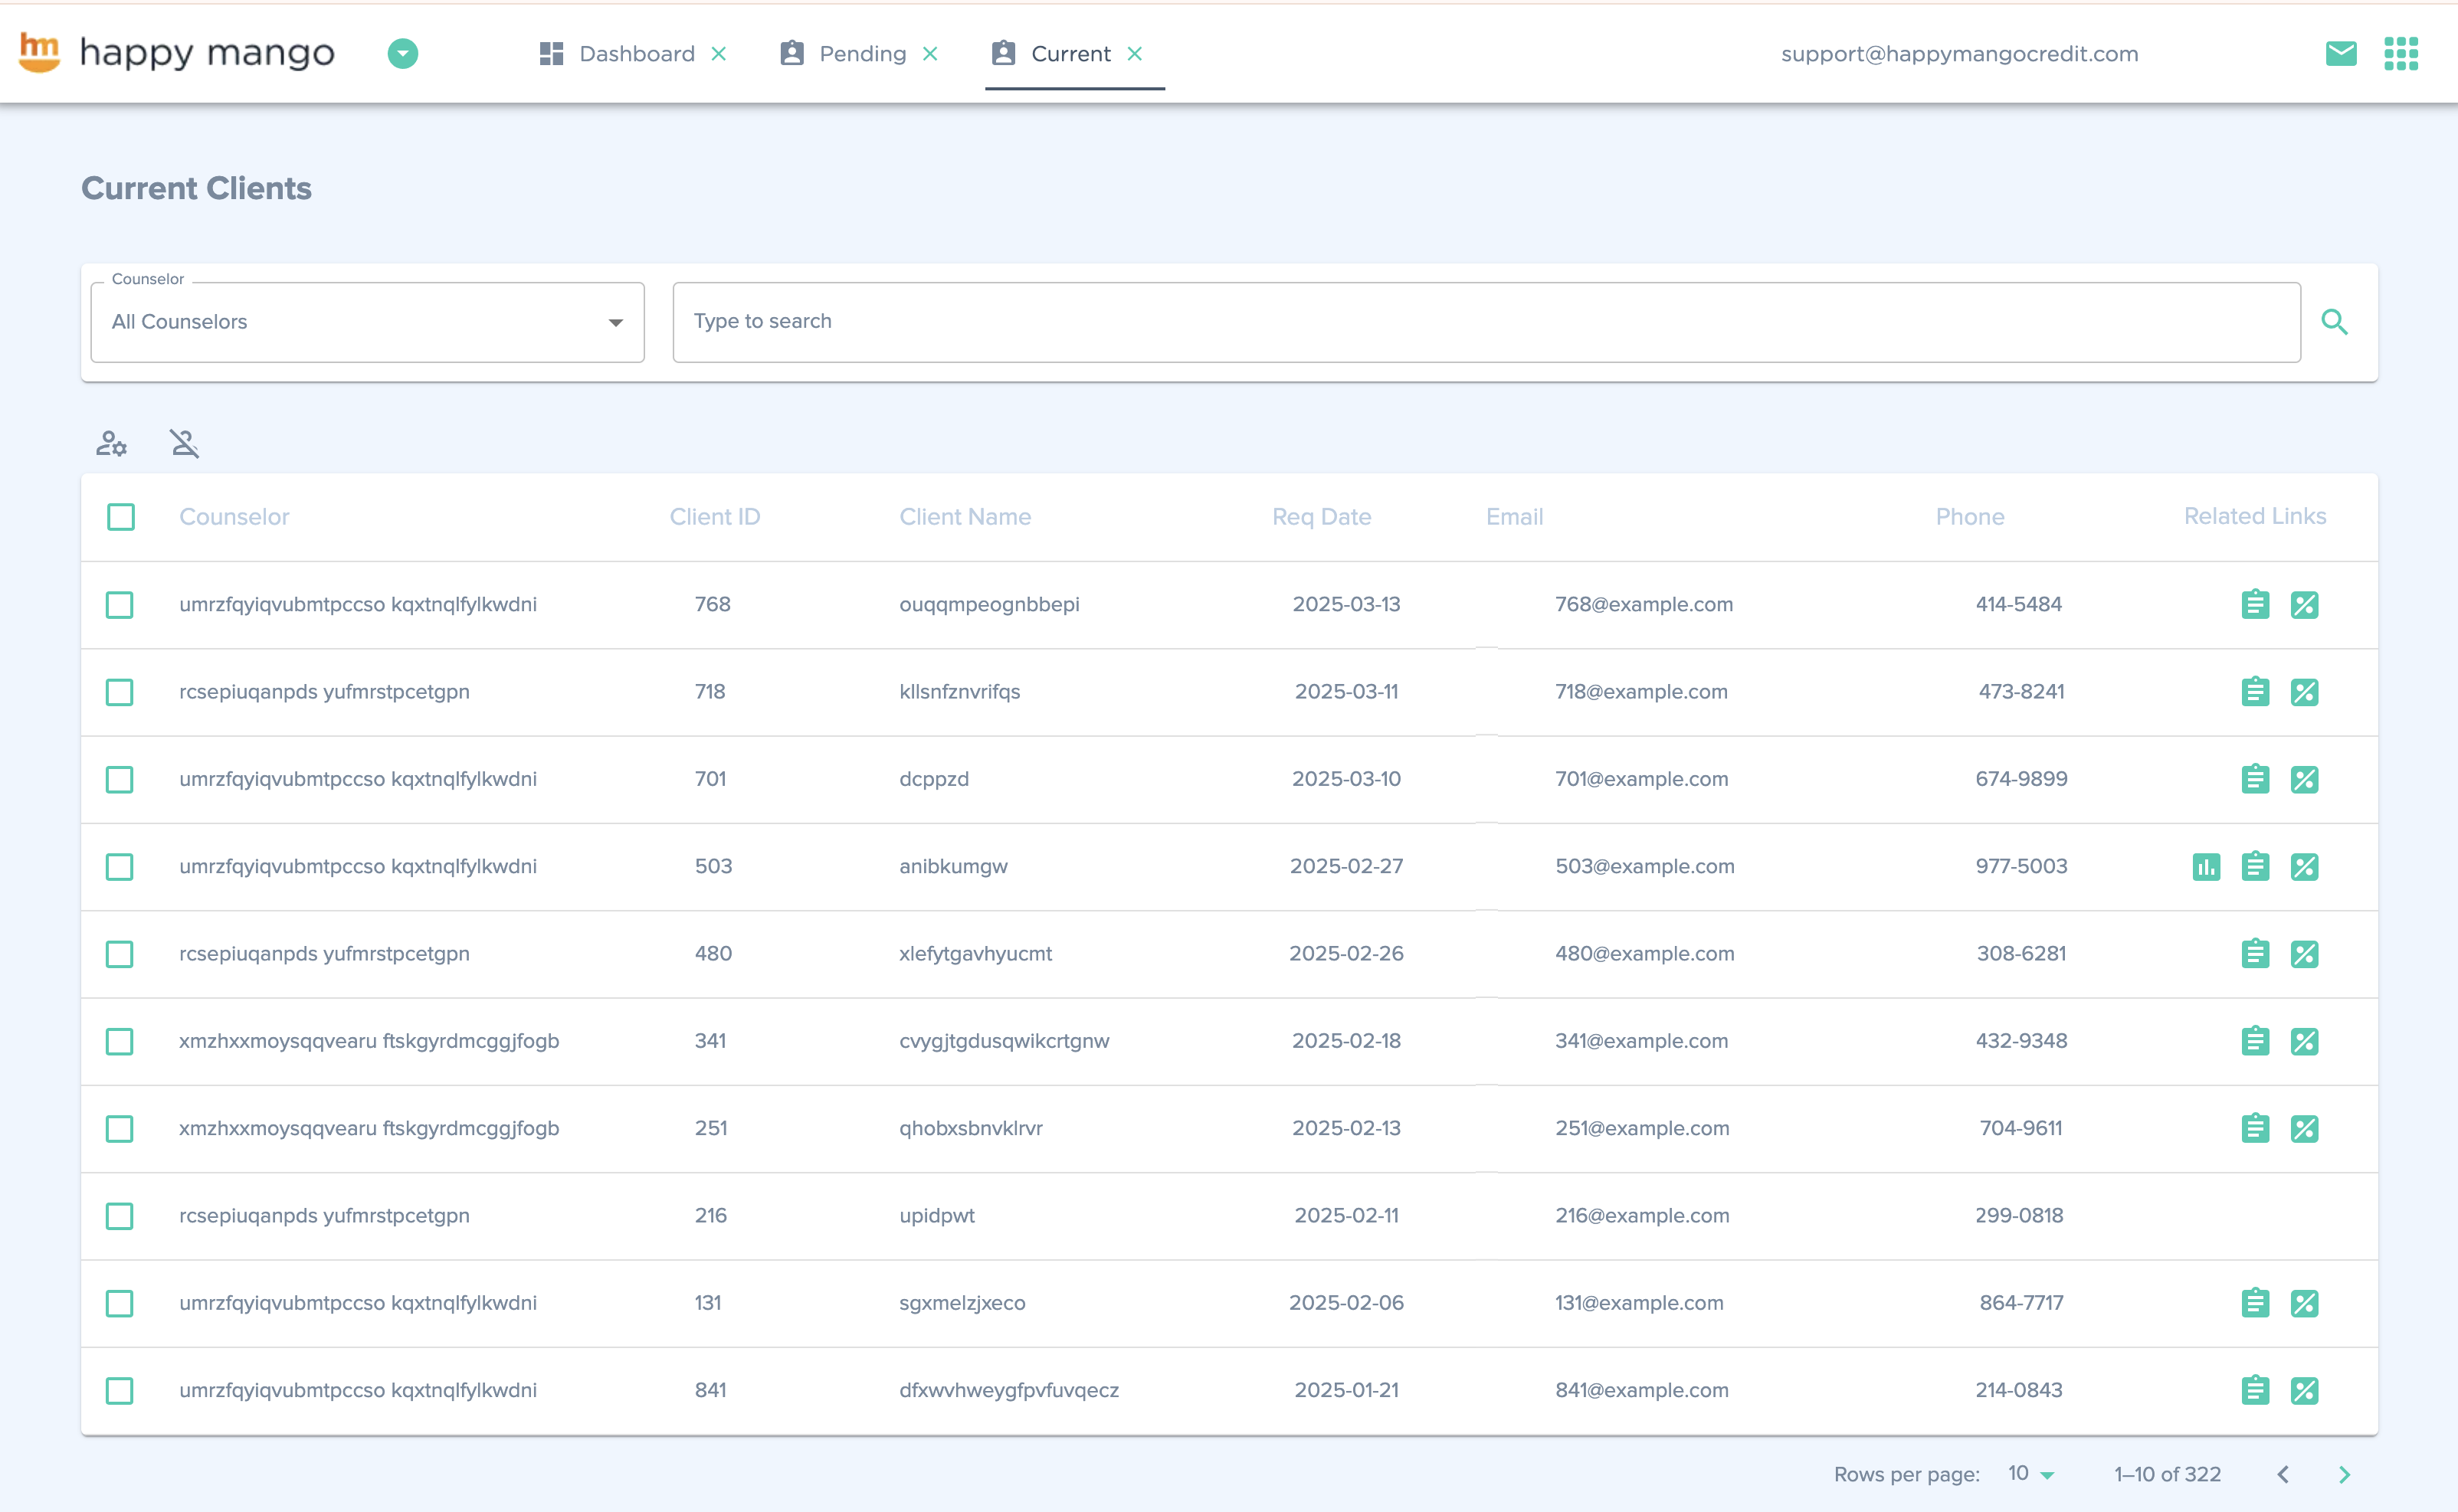Open bar chart report for client 503

tap(2206, 867)
